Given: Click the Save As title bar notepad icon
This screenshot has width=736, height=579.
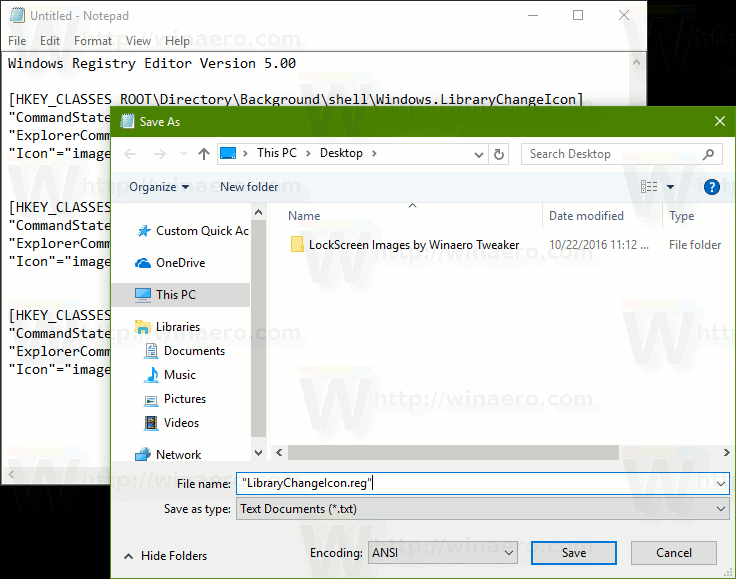Looking at the screenshot, I should (x=127, y=122).
